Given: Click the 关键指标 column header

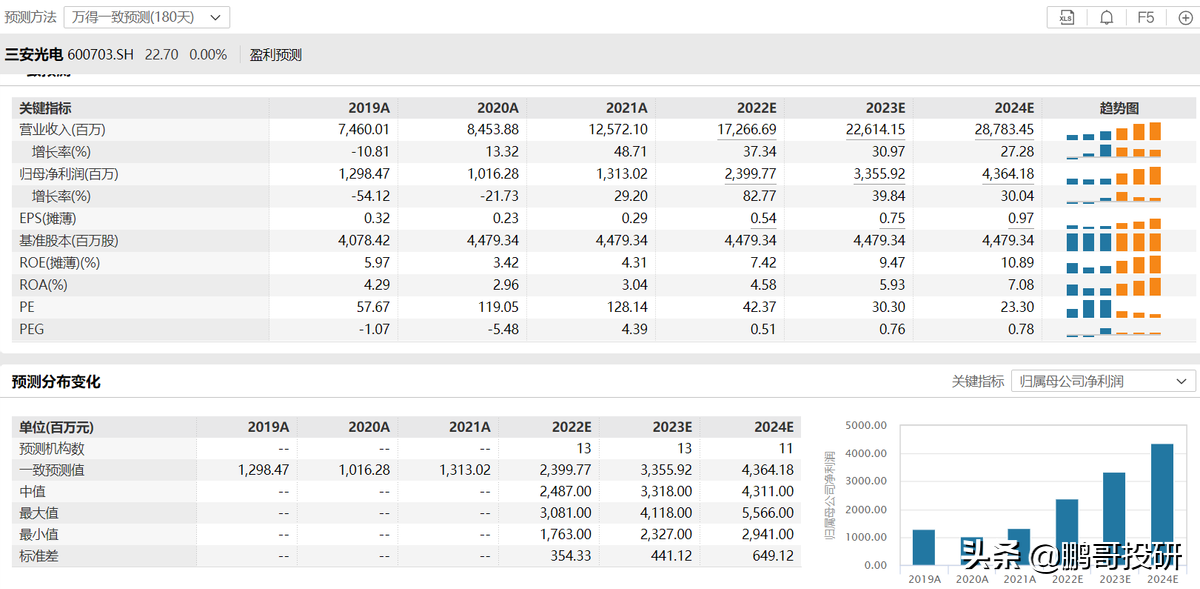Looking at the screenshot, I should (45, 108).
